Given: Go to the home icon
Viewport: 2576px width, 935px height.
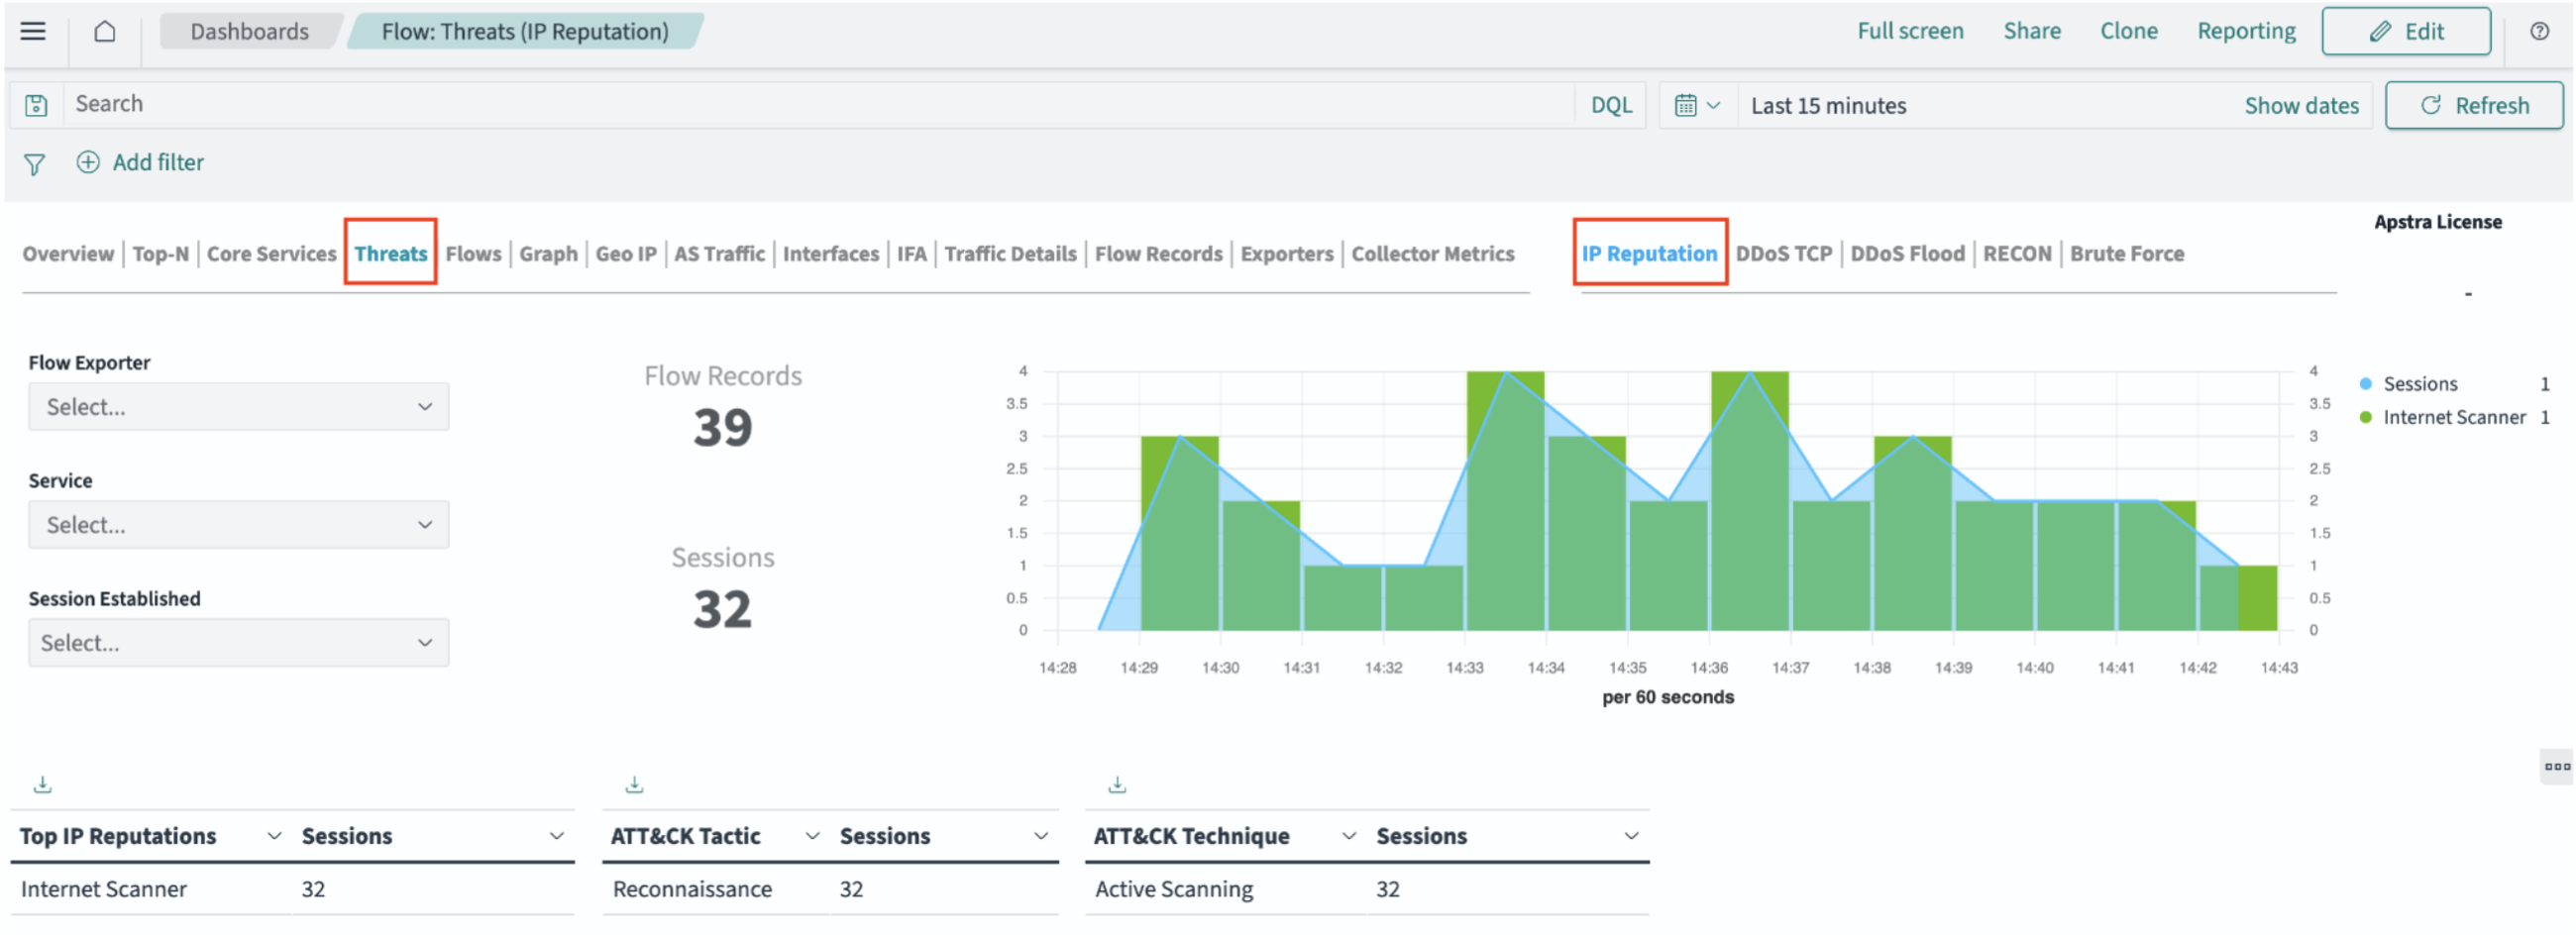Looking at the screenshot, I should (x=105, y=31).
